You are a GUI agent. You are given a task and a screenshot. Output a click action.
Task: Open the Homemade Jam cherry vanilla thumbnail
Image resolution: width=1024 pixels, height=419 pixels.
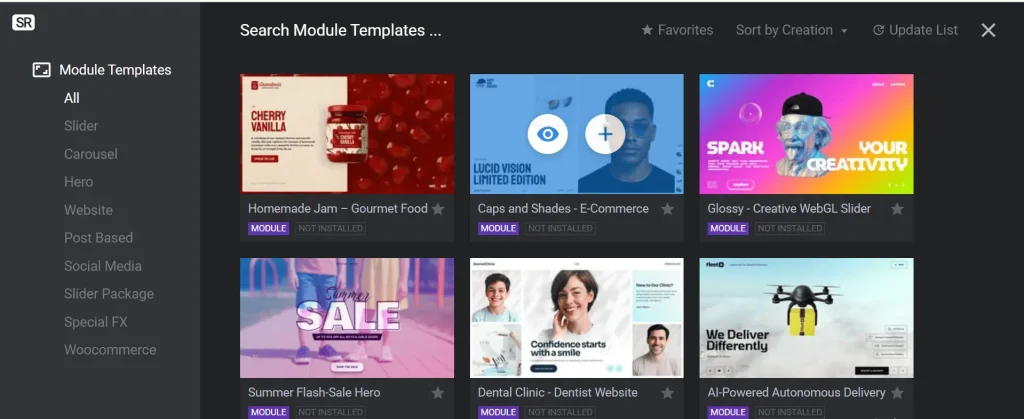click(x=347, y=134)
